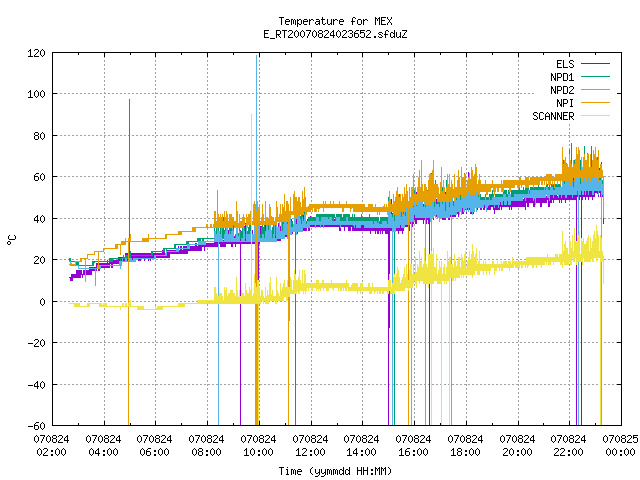This screenshot has height=480, width=640.
Task: Click the green NPD1 legend line sample
Action: (595, 76)
